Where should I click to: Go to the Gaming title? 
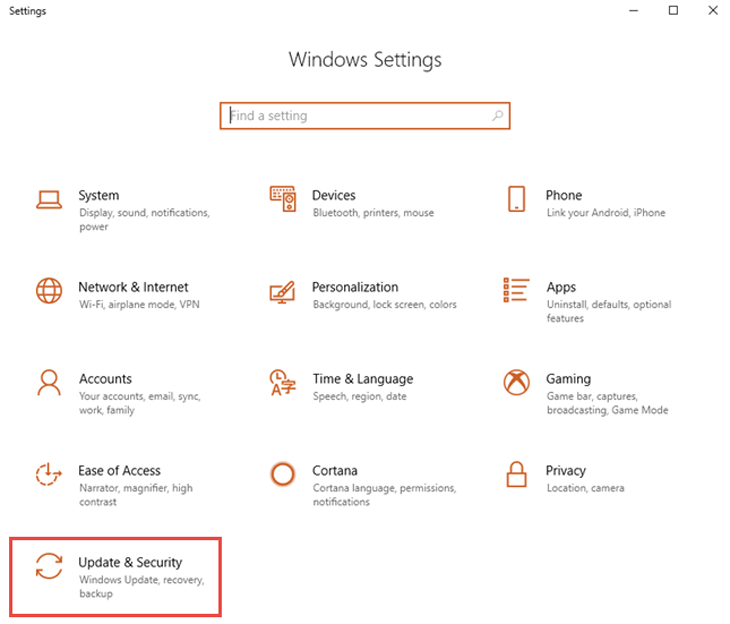tap(568, 379)
